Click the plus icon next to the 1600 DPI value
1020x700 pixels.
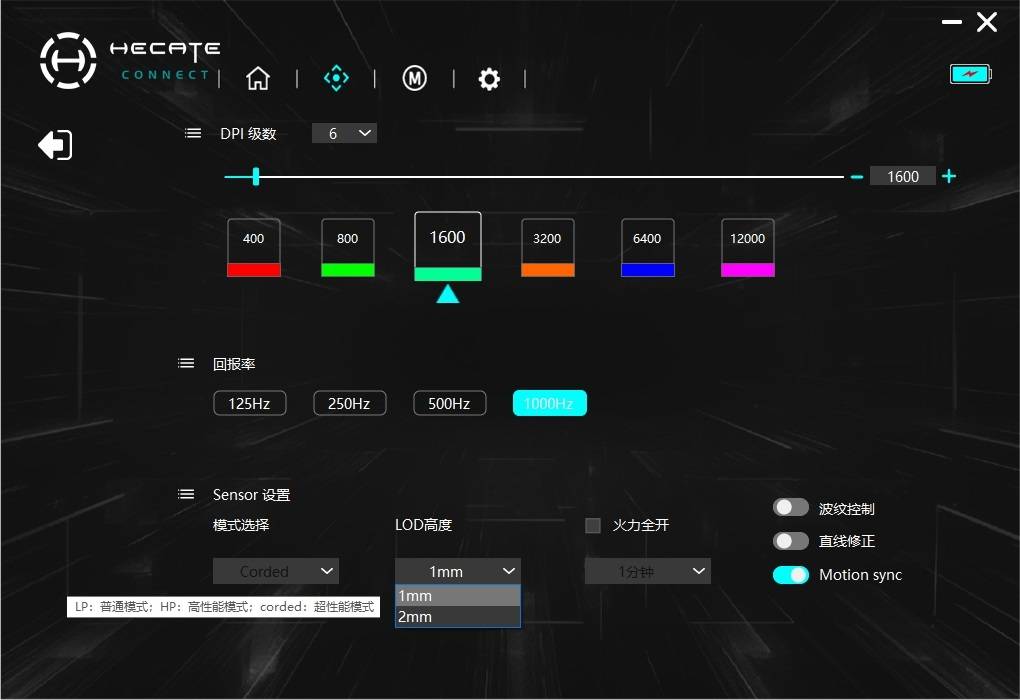[949, 176]
